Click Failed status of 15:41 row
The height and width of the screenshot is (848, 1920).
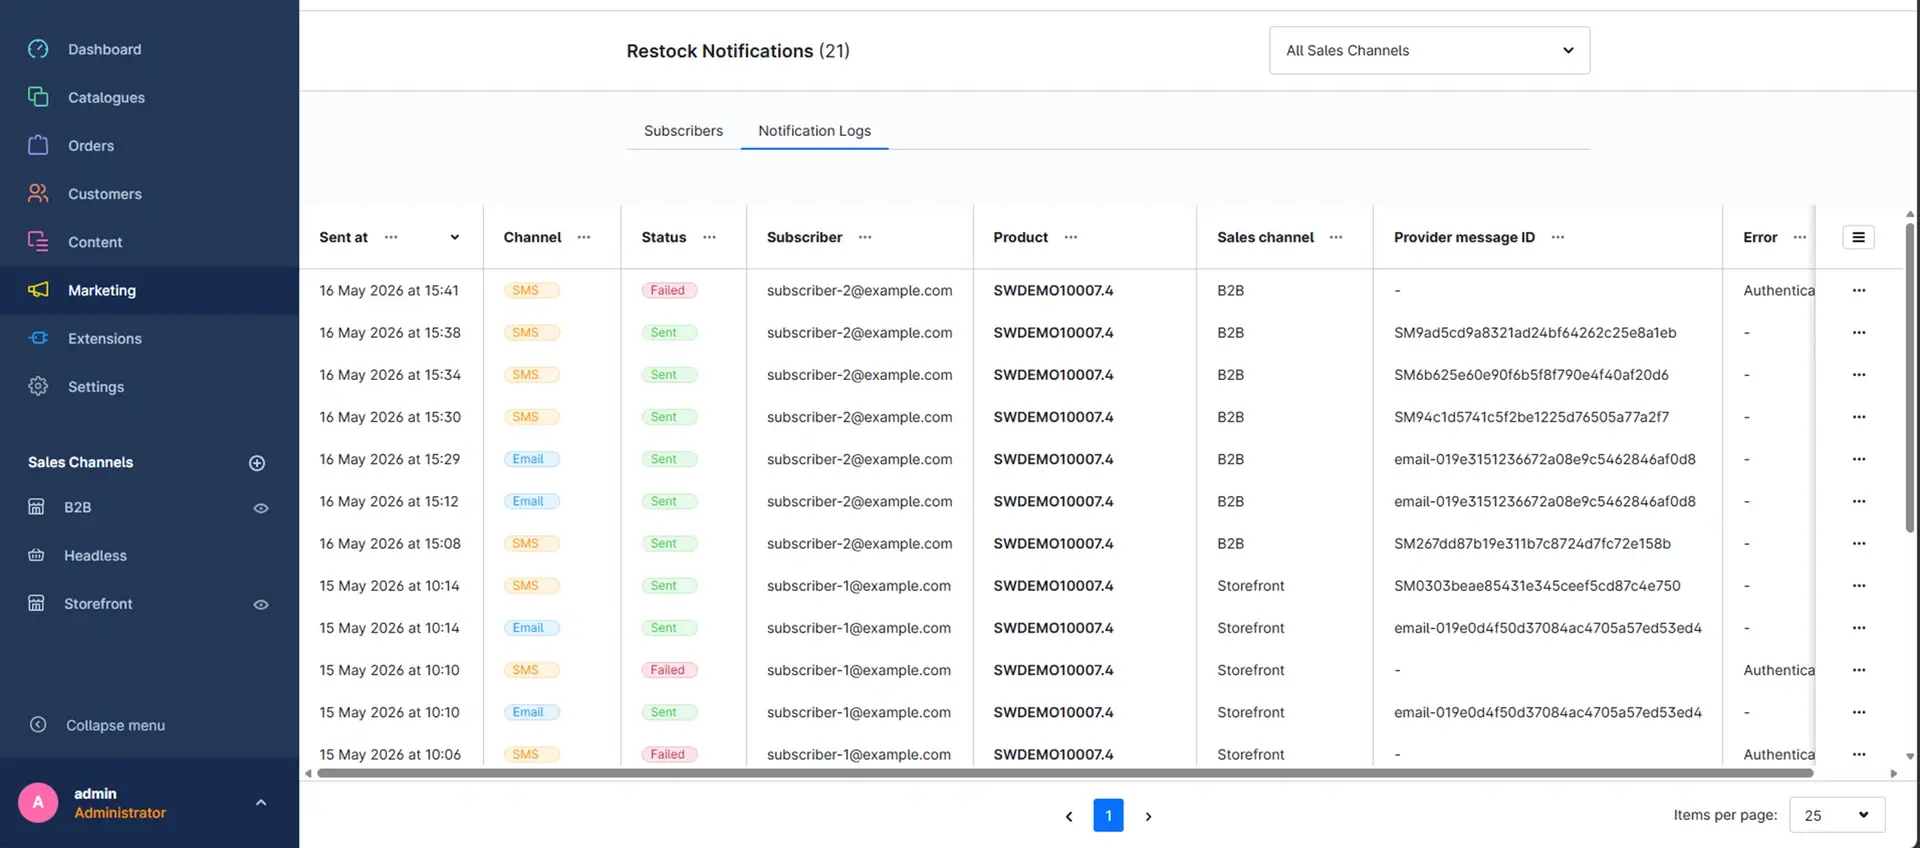668,290
